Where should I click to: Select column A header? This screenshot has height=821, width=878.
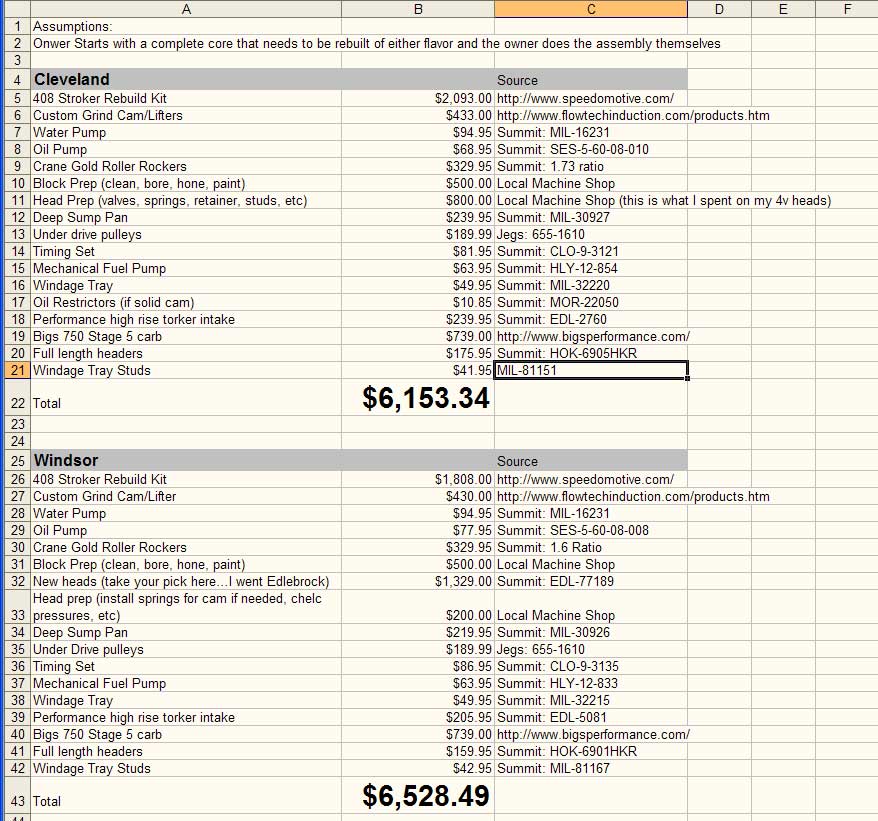(185, 9)
